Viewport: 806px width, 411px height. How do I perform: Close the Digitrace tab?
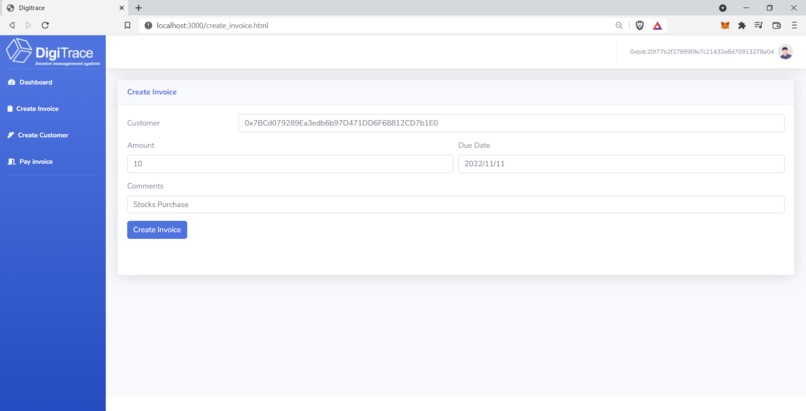pos(122,8)
